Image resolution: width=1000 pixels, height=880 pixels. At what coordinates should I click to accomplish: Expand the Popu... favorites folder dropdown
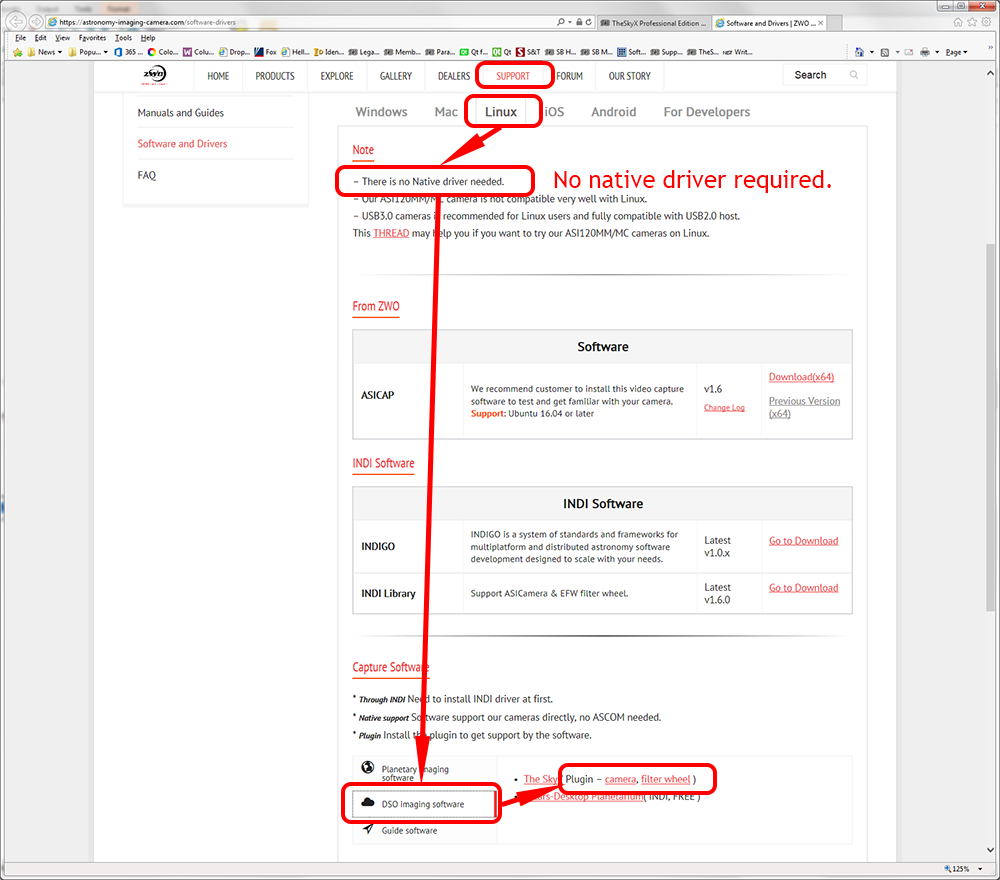(106, 52)
